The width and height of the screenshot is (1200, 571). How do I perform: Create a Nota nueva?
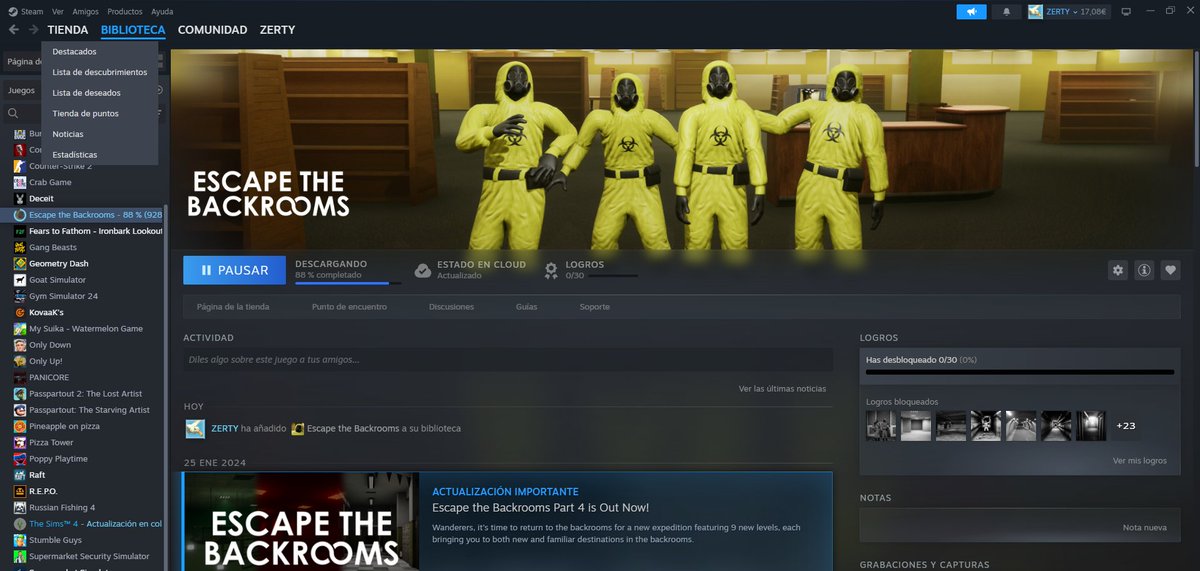1144,527
